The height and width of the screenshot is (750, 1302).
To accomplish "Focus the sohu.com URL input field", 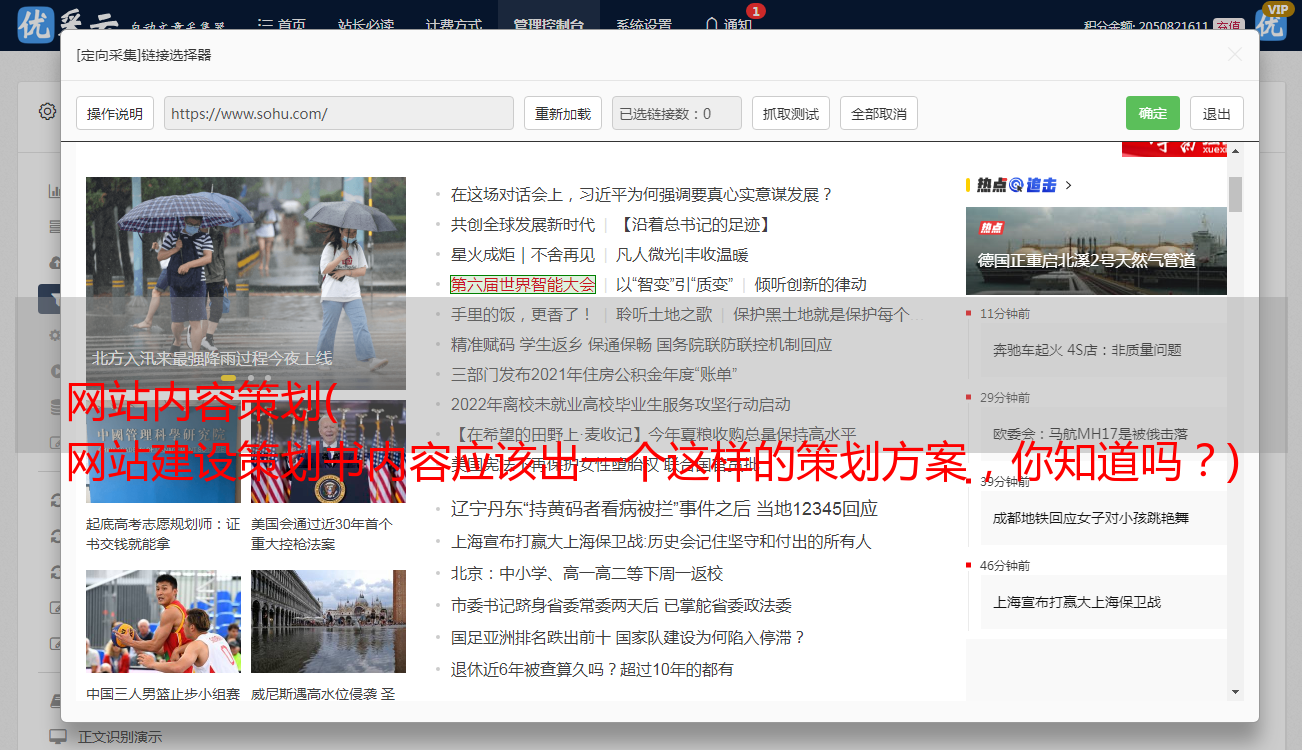I will [x=338, y=114].
